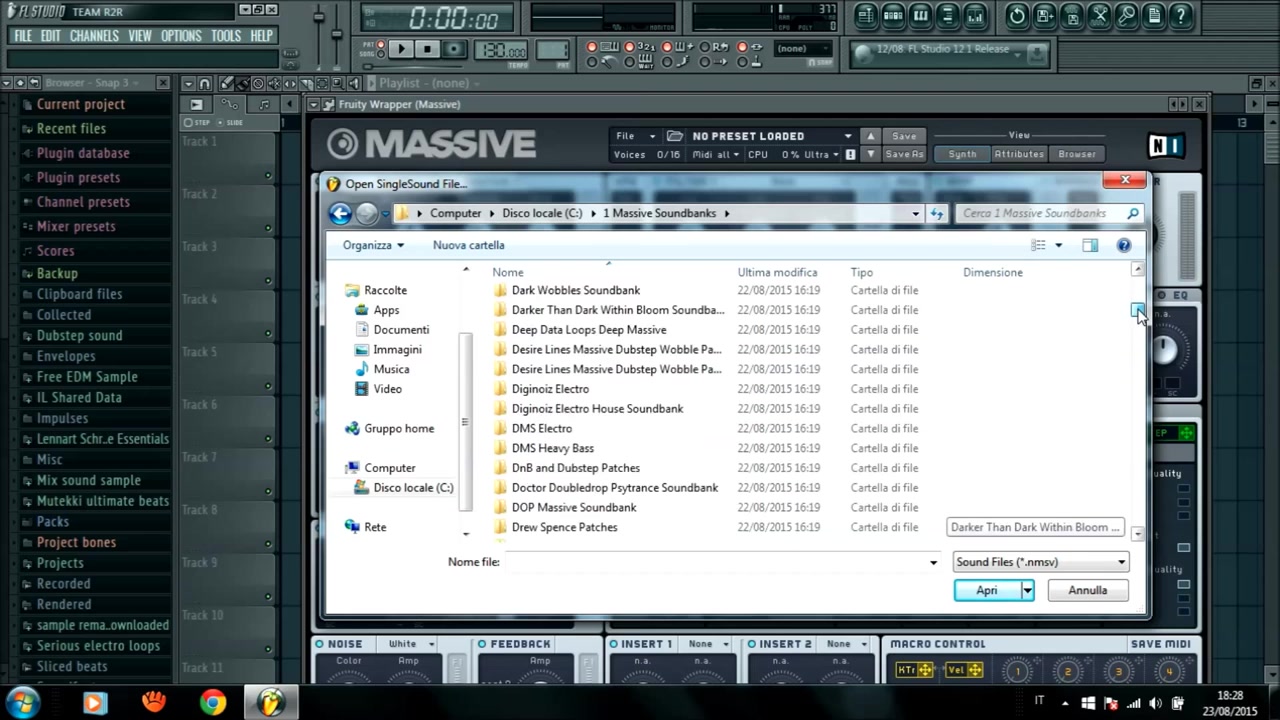
Task: Toggle the FEEDBACK section on/off LED
Action: click(x=482, y=644)
